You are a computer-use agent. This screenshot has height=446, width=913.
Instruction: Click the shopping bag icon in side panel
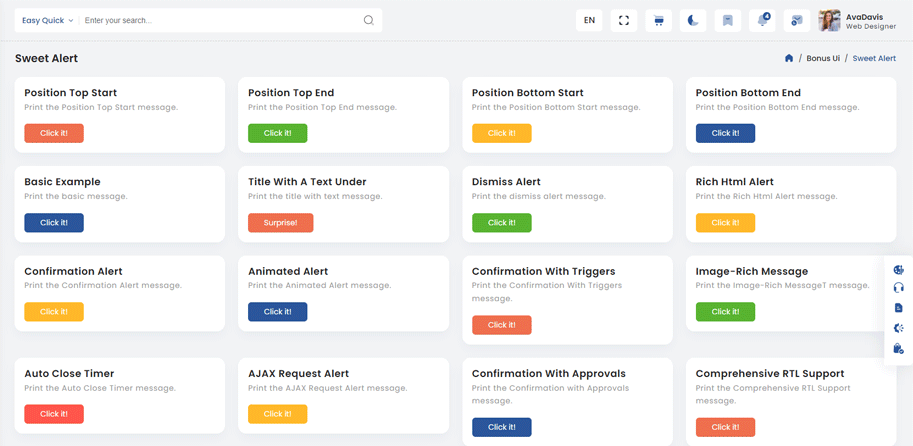coord(898,349)
